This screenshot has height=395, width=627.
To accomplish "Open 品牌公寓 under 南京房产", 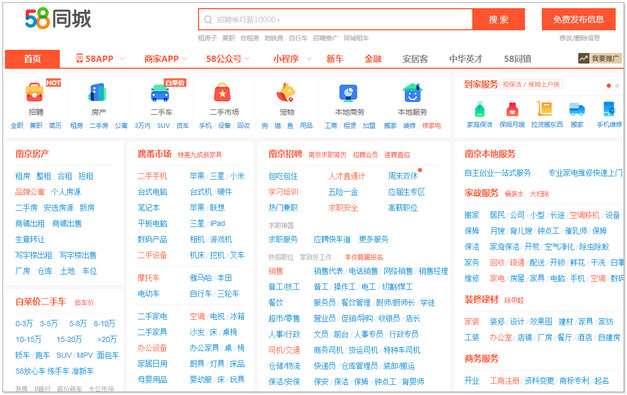I will point(30,192).
